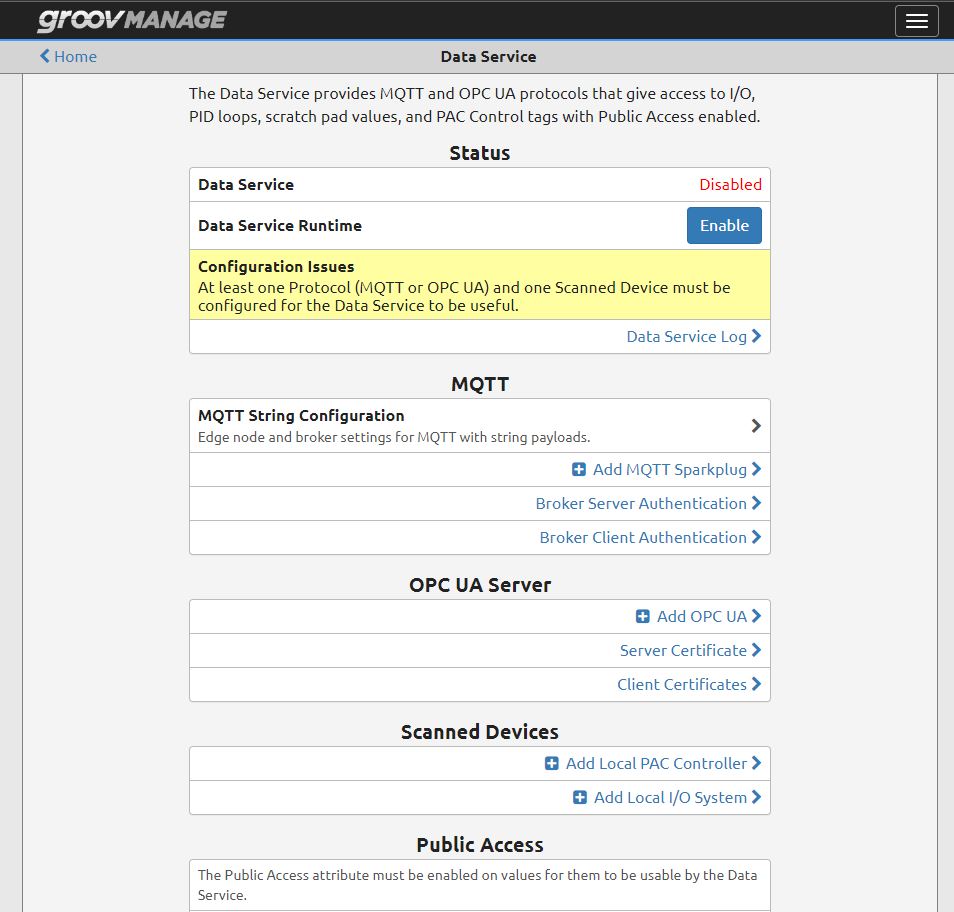Click the chevron after Broker Server Authentication
Screen dimensions: 954x912
pyautogui.click(x=756, y=503)
